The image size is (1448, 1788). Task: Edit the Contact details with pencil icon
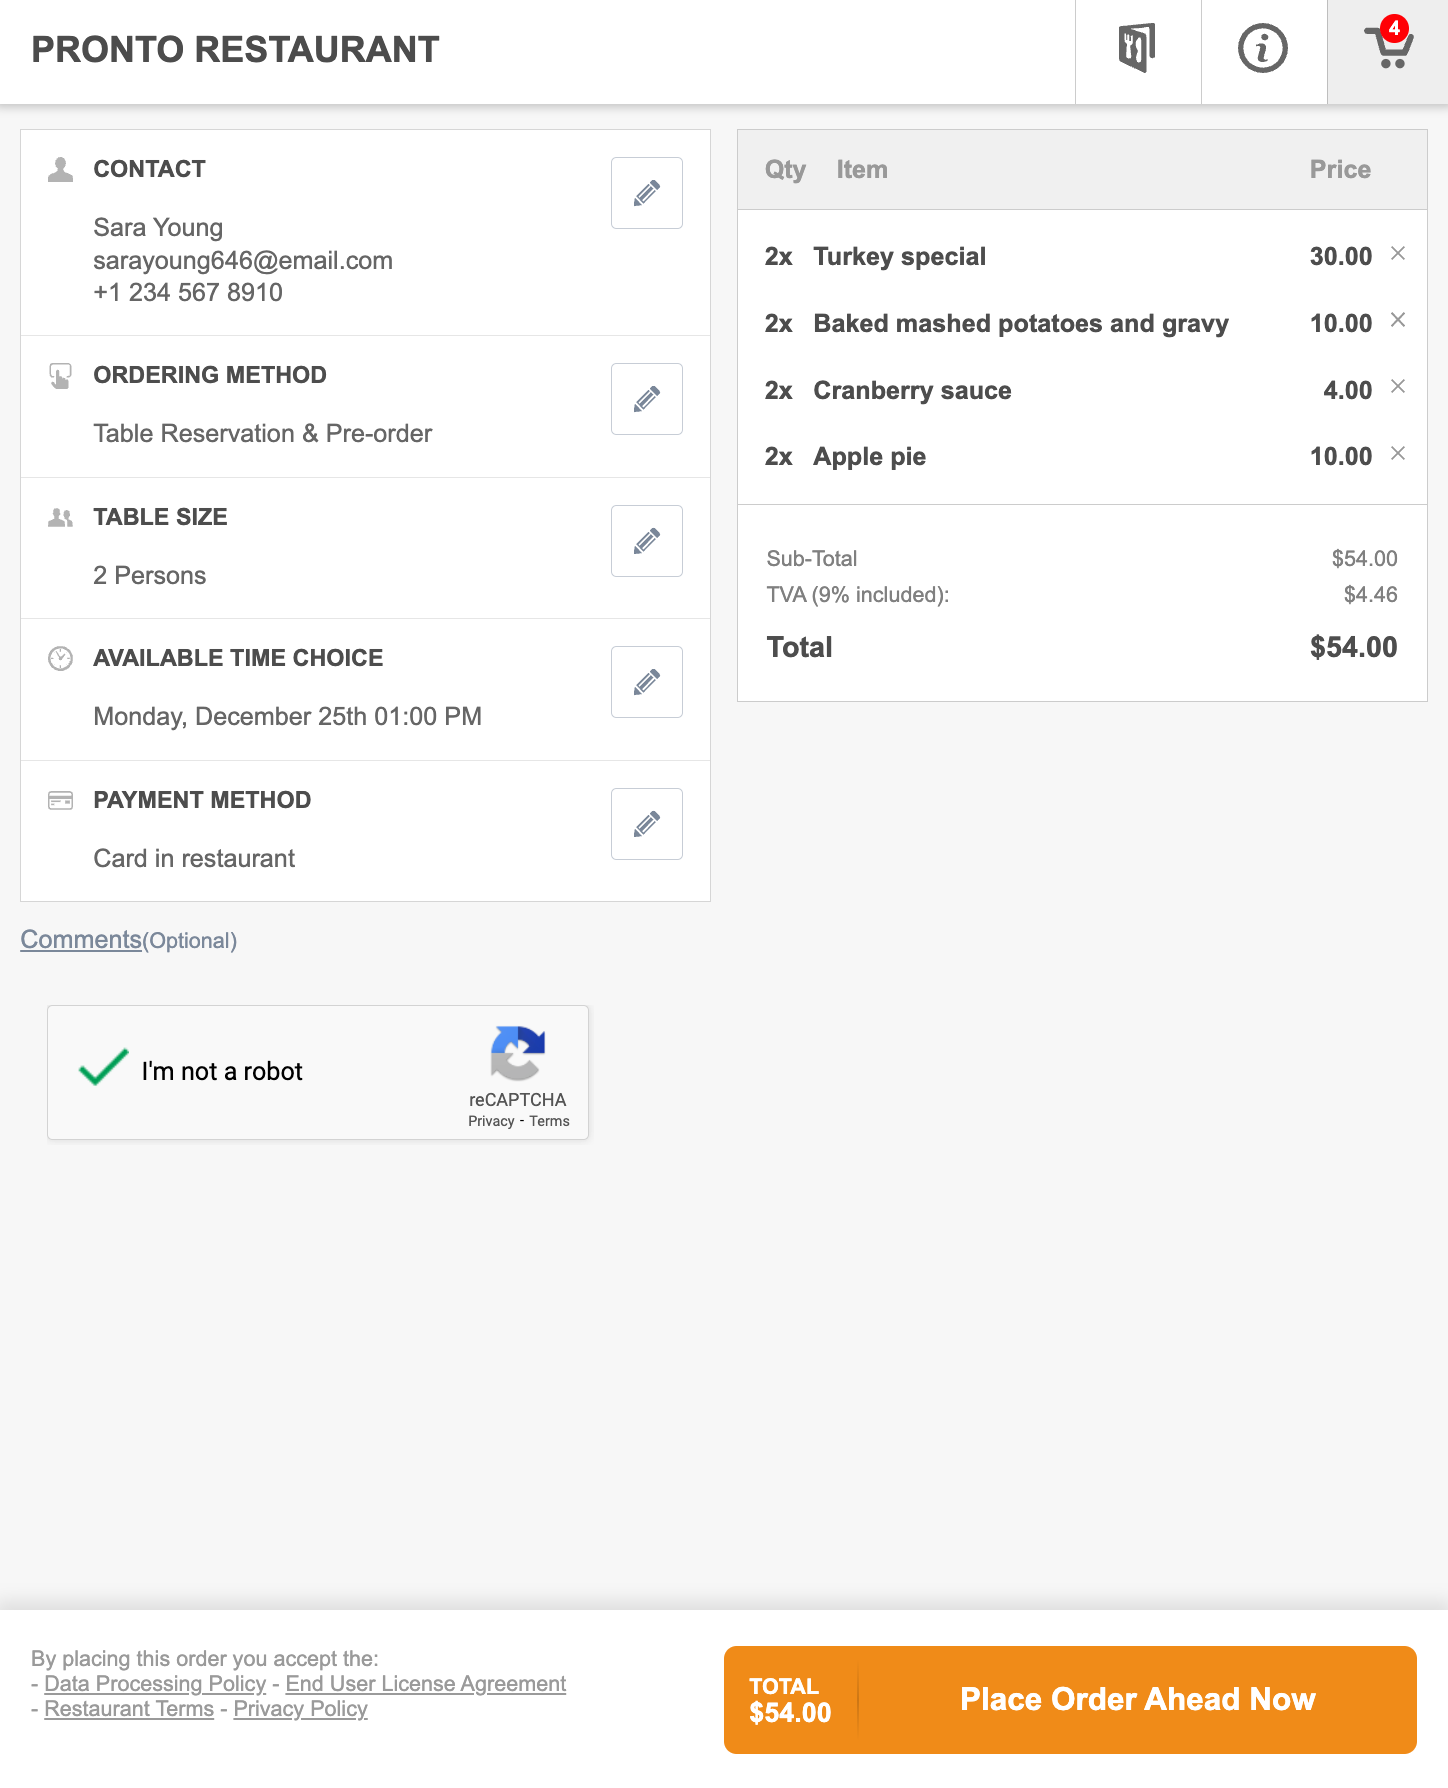pos(647,193)
